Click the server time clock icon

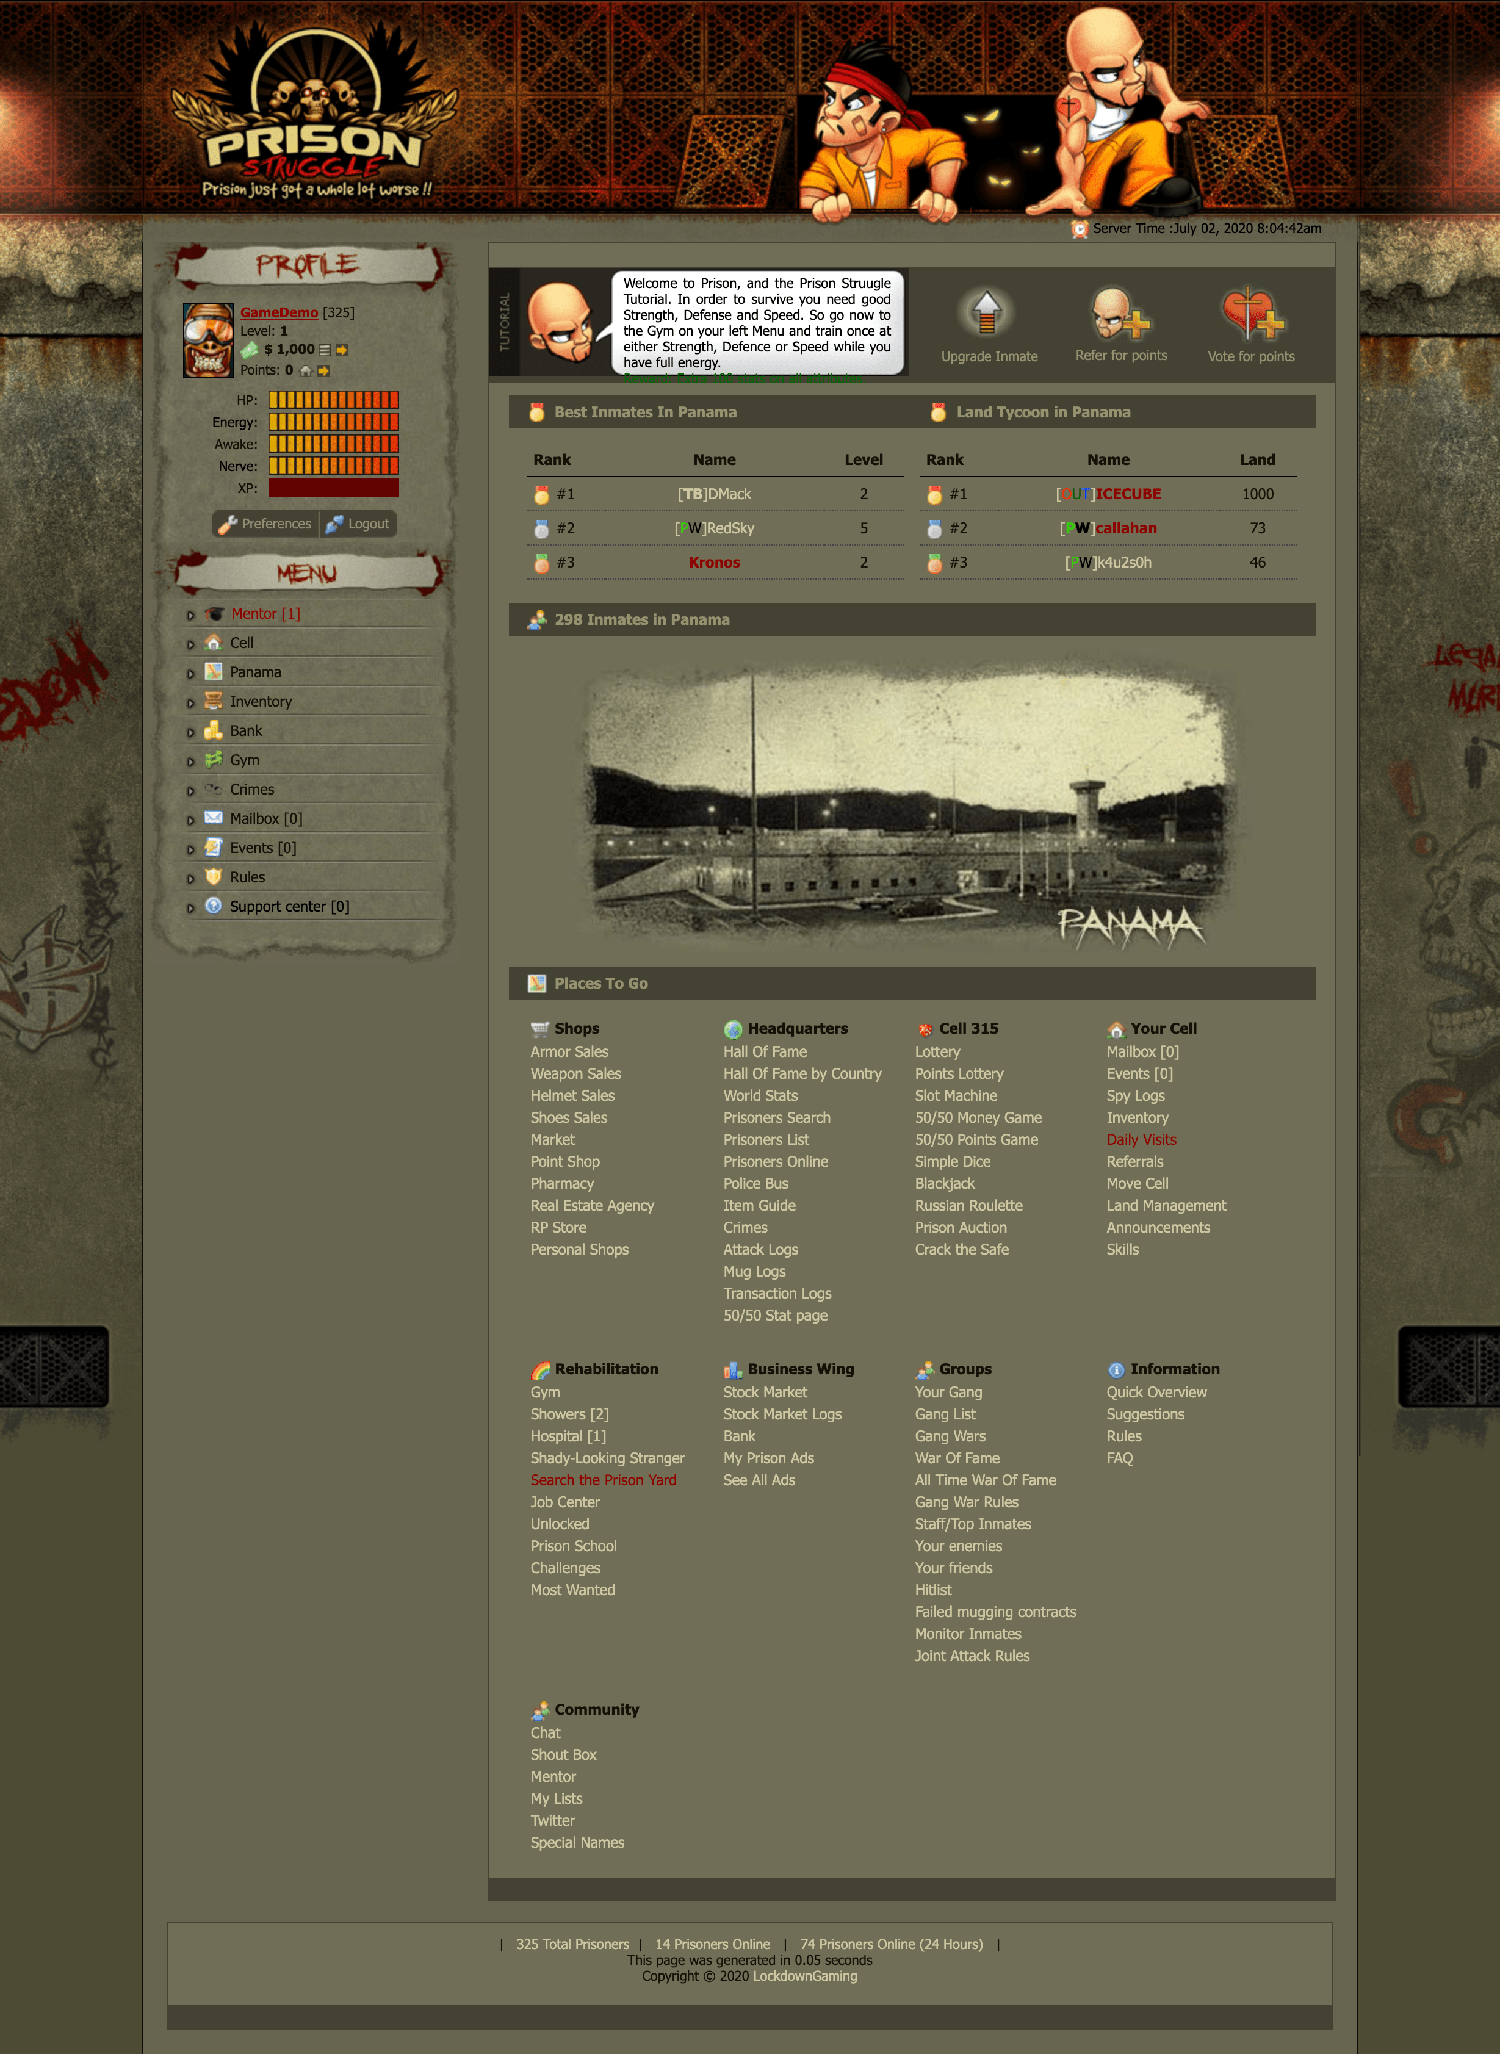(x=1080, y=229)
